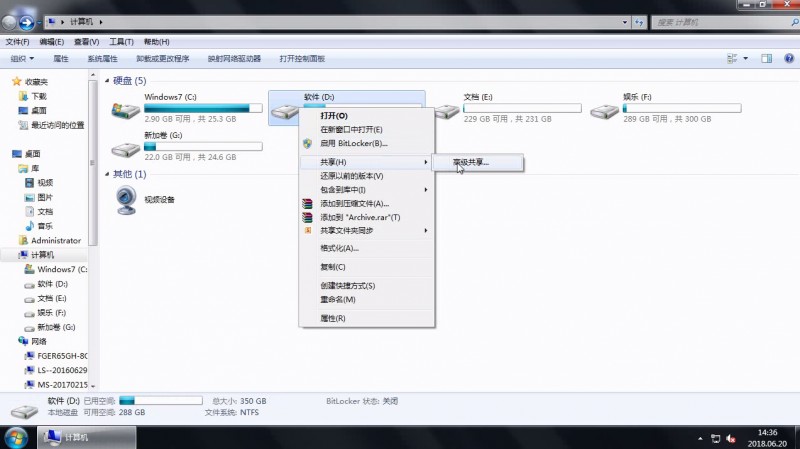The height and width of the screenshot is (449, 800).
Task: Click 高级共享... submenu item
Action: click(x=477, y=163)
